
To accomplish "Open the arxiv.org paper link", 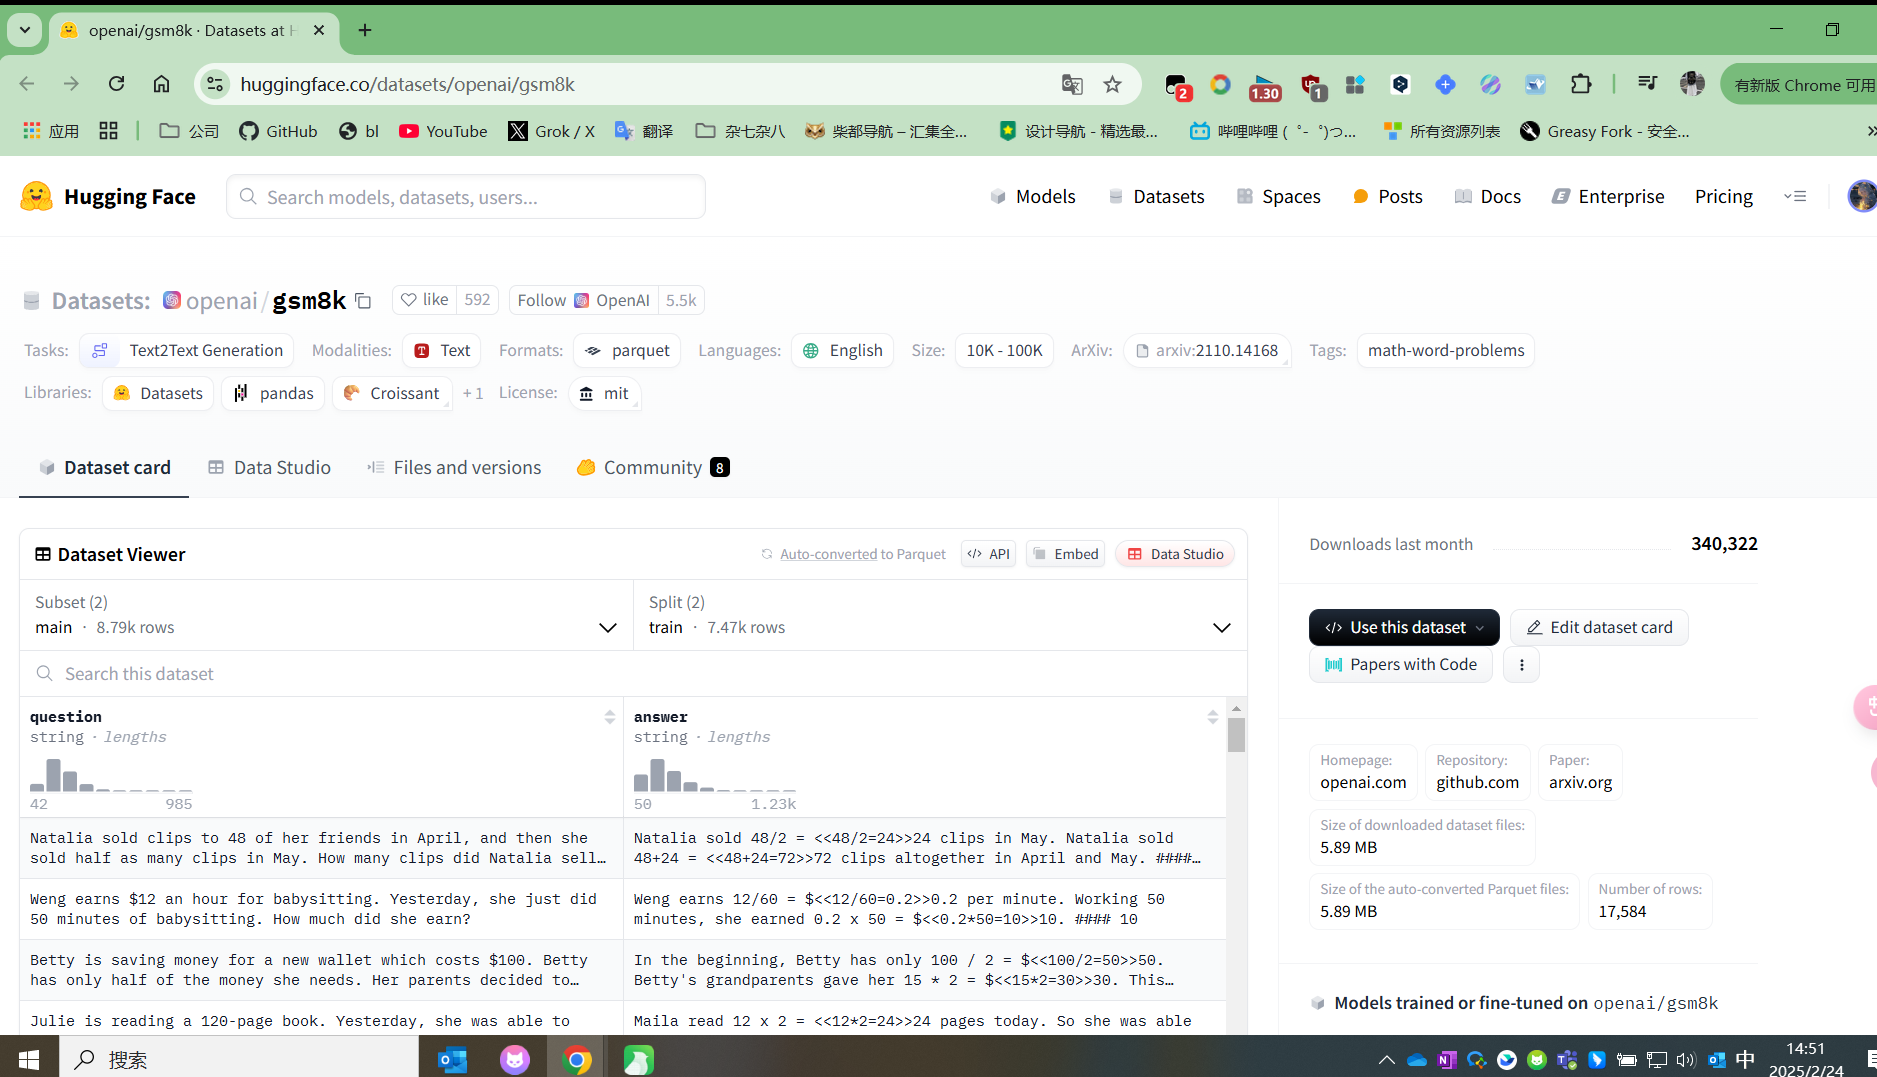I will [x=1580, y=783].
